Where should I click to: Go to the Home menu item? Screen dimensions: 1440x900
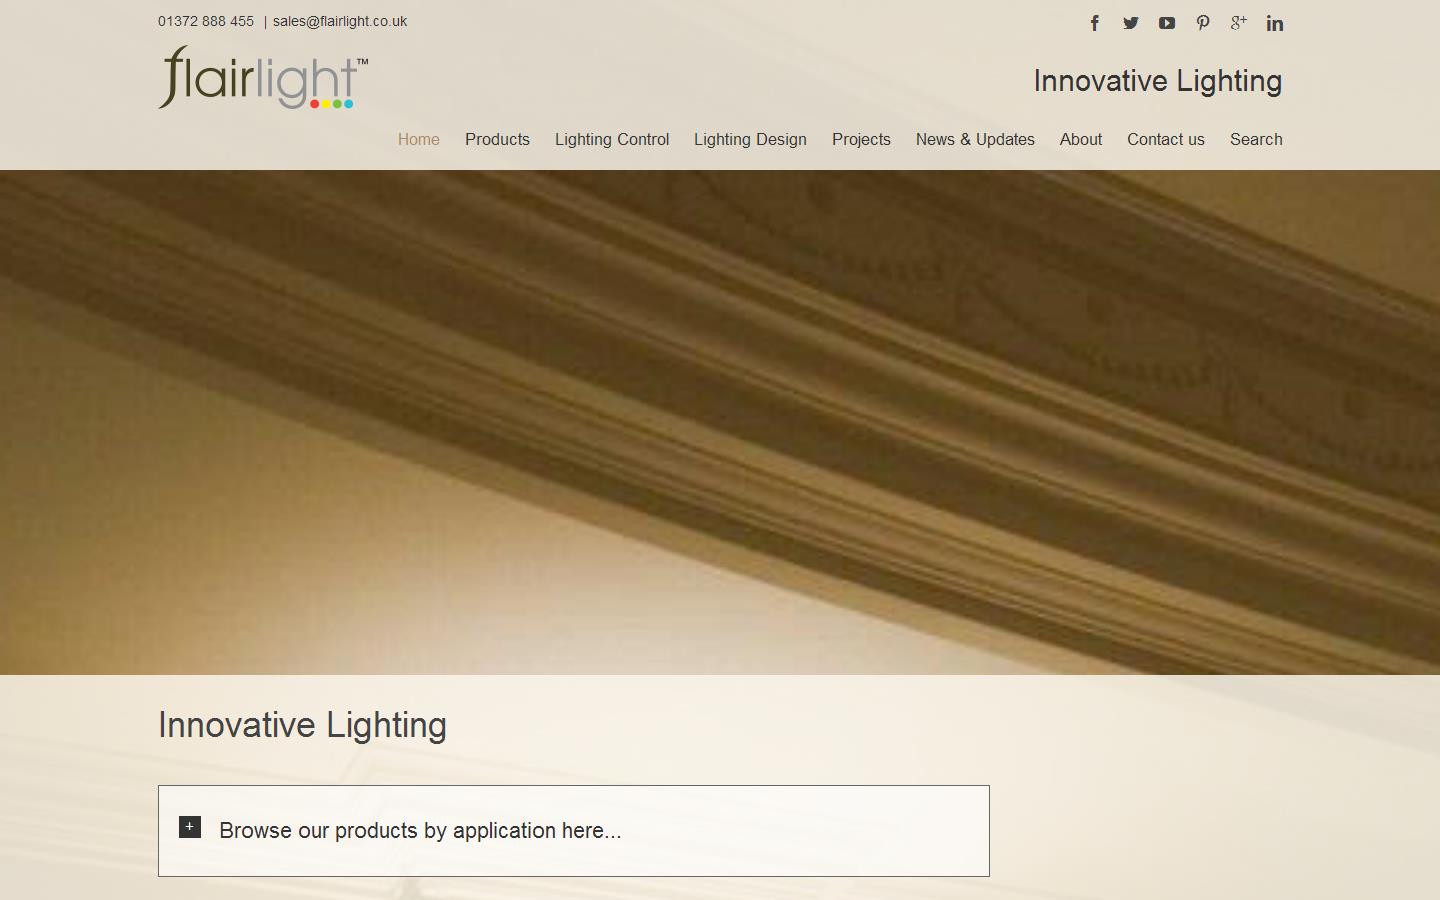pos(418,140)
